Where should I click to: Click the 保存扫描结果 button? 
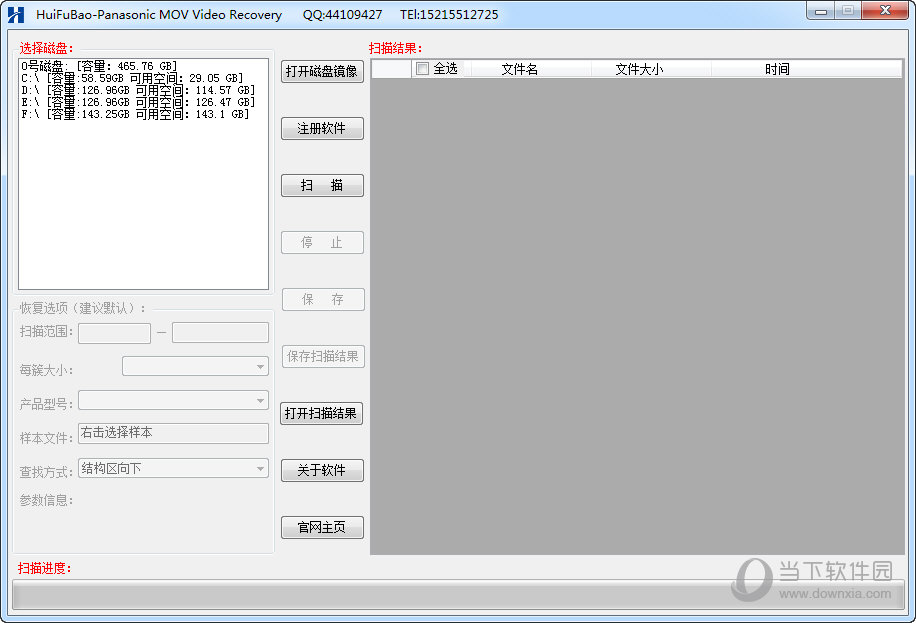pos(323,357)
